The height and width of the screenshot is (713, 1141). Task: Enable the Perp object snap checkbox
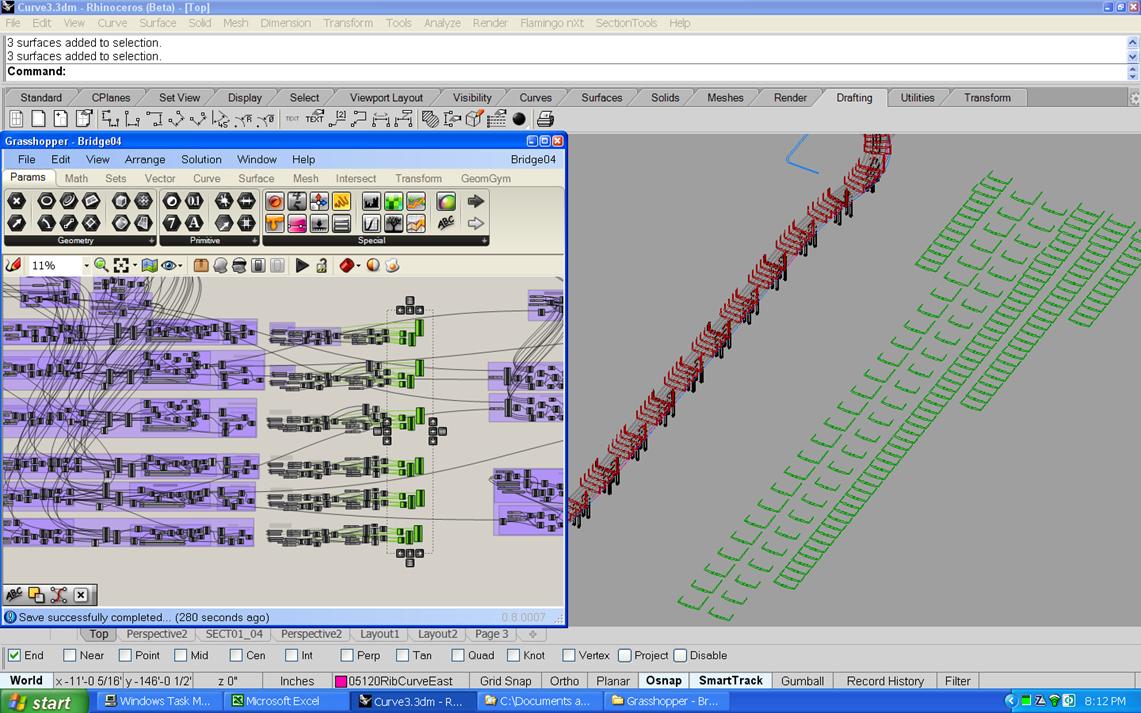tap(347, 656)
